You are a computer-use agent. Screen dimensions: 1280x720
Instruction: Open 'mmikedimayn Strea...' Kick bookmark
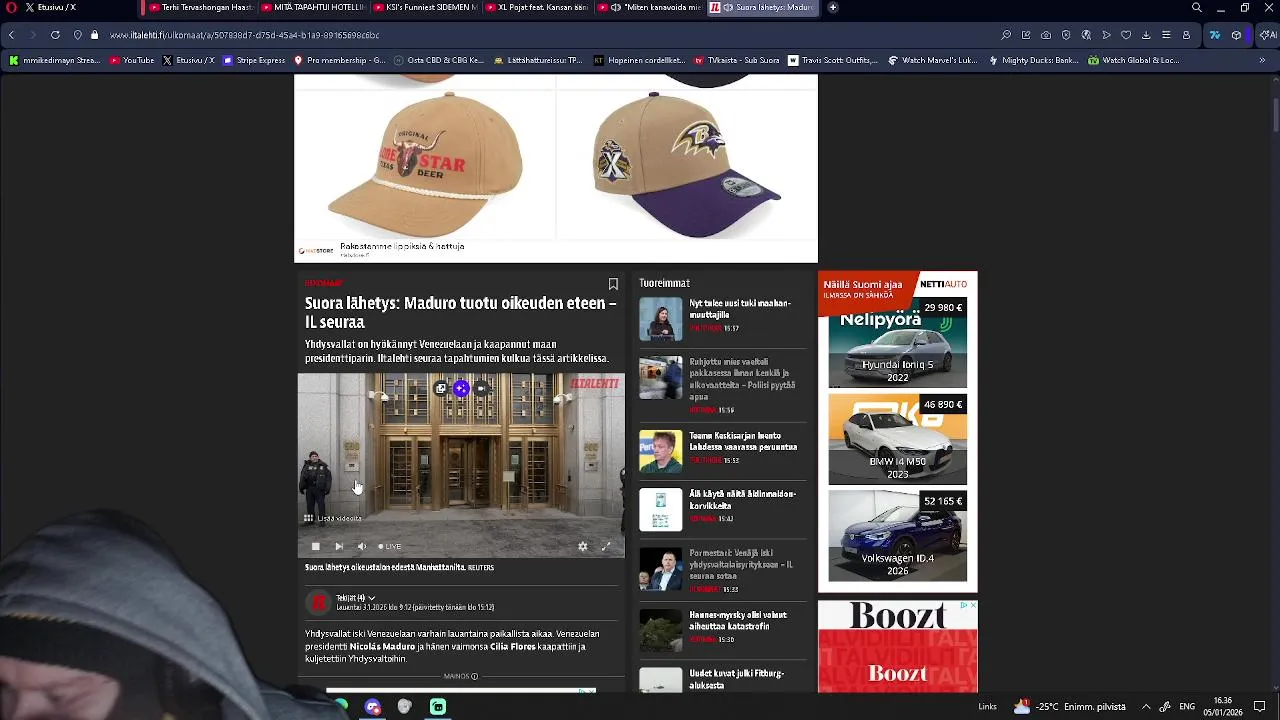(55, 60)
